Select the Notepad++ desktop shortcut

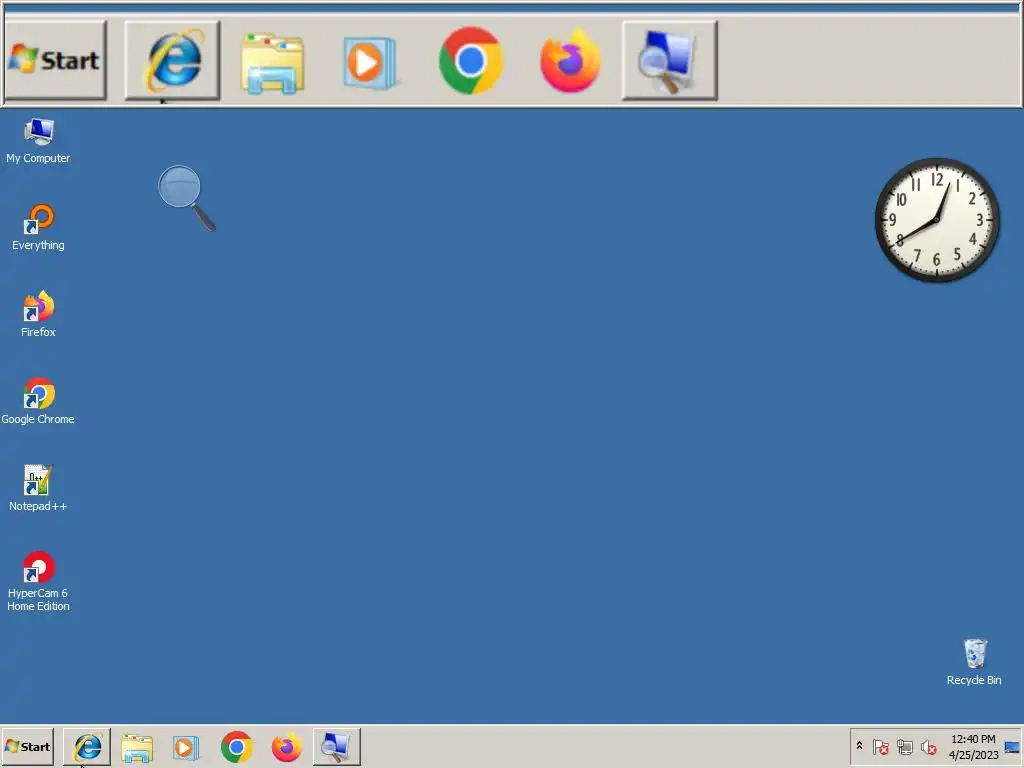38,488
